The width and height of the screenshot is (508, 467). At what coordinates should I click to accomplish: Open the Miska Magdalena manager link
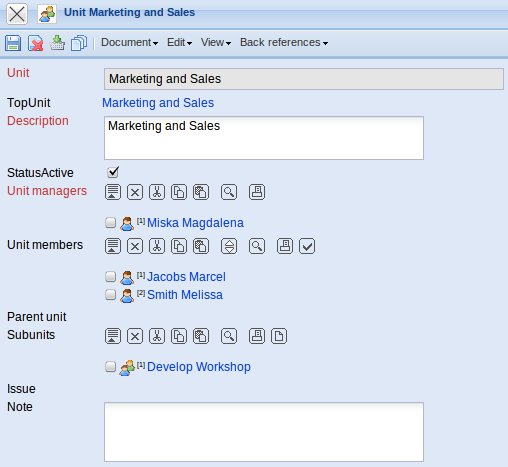(x=195, y=223)
